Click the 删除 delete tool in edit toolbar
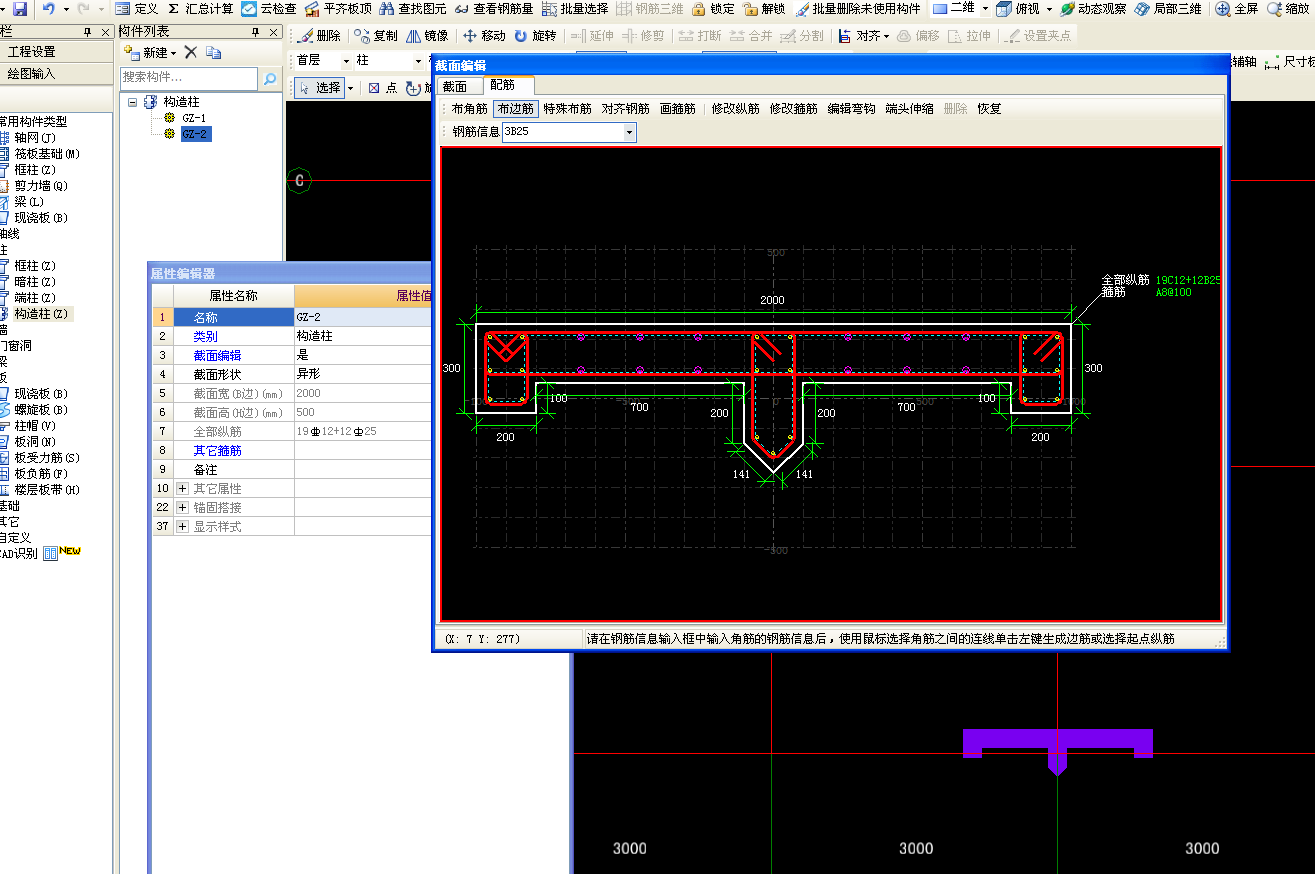This screenshot has height=874, width=1315. coord(320,35)
